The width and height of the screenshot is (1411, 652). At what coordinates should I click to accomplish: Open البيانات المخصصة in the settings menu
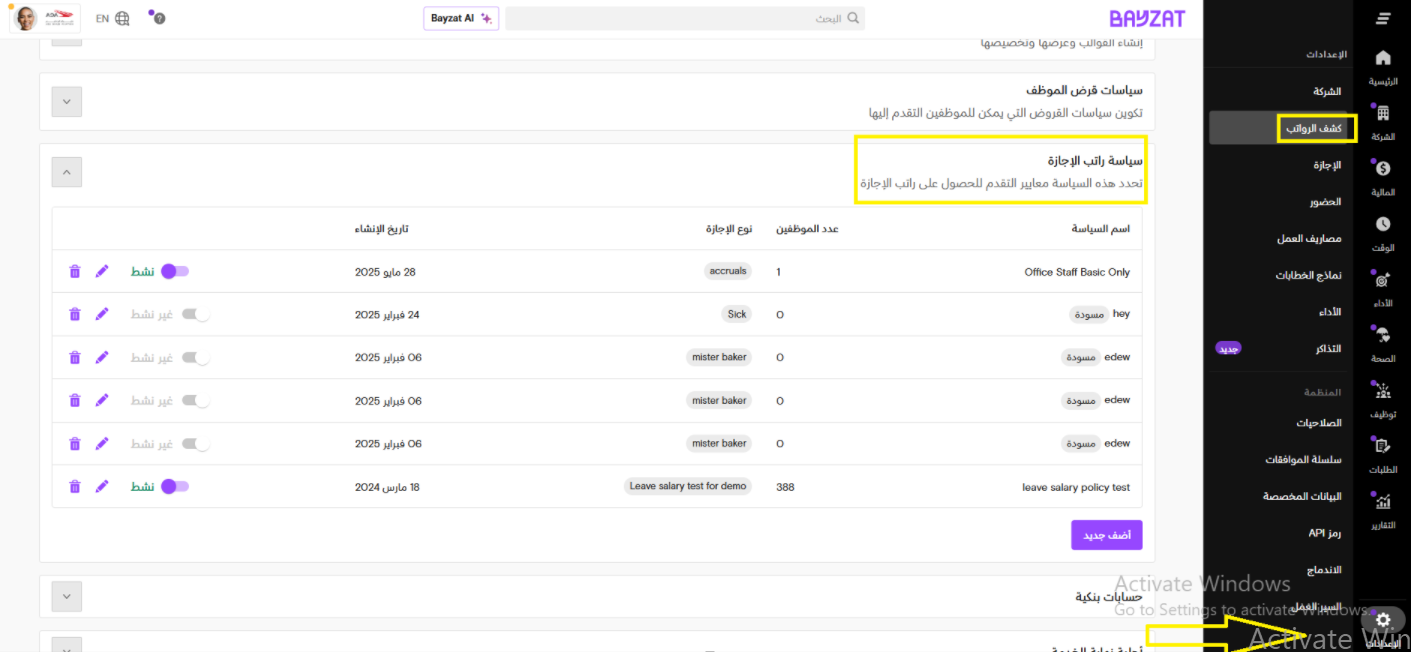(1302, 496)
